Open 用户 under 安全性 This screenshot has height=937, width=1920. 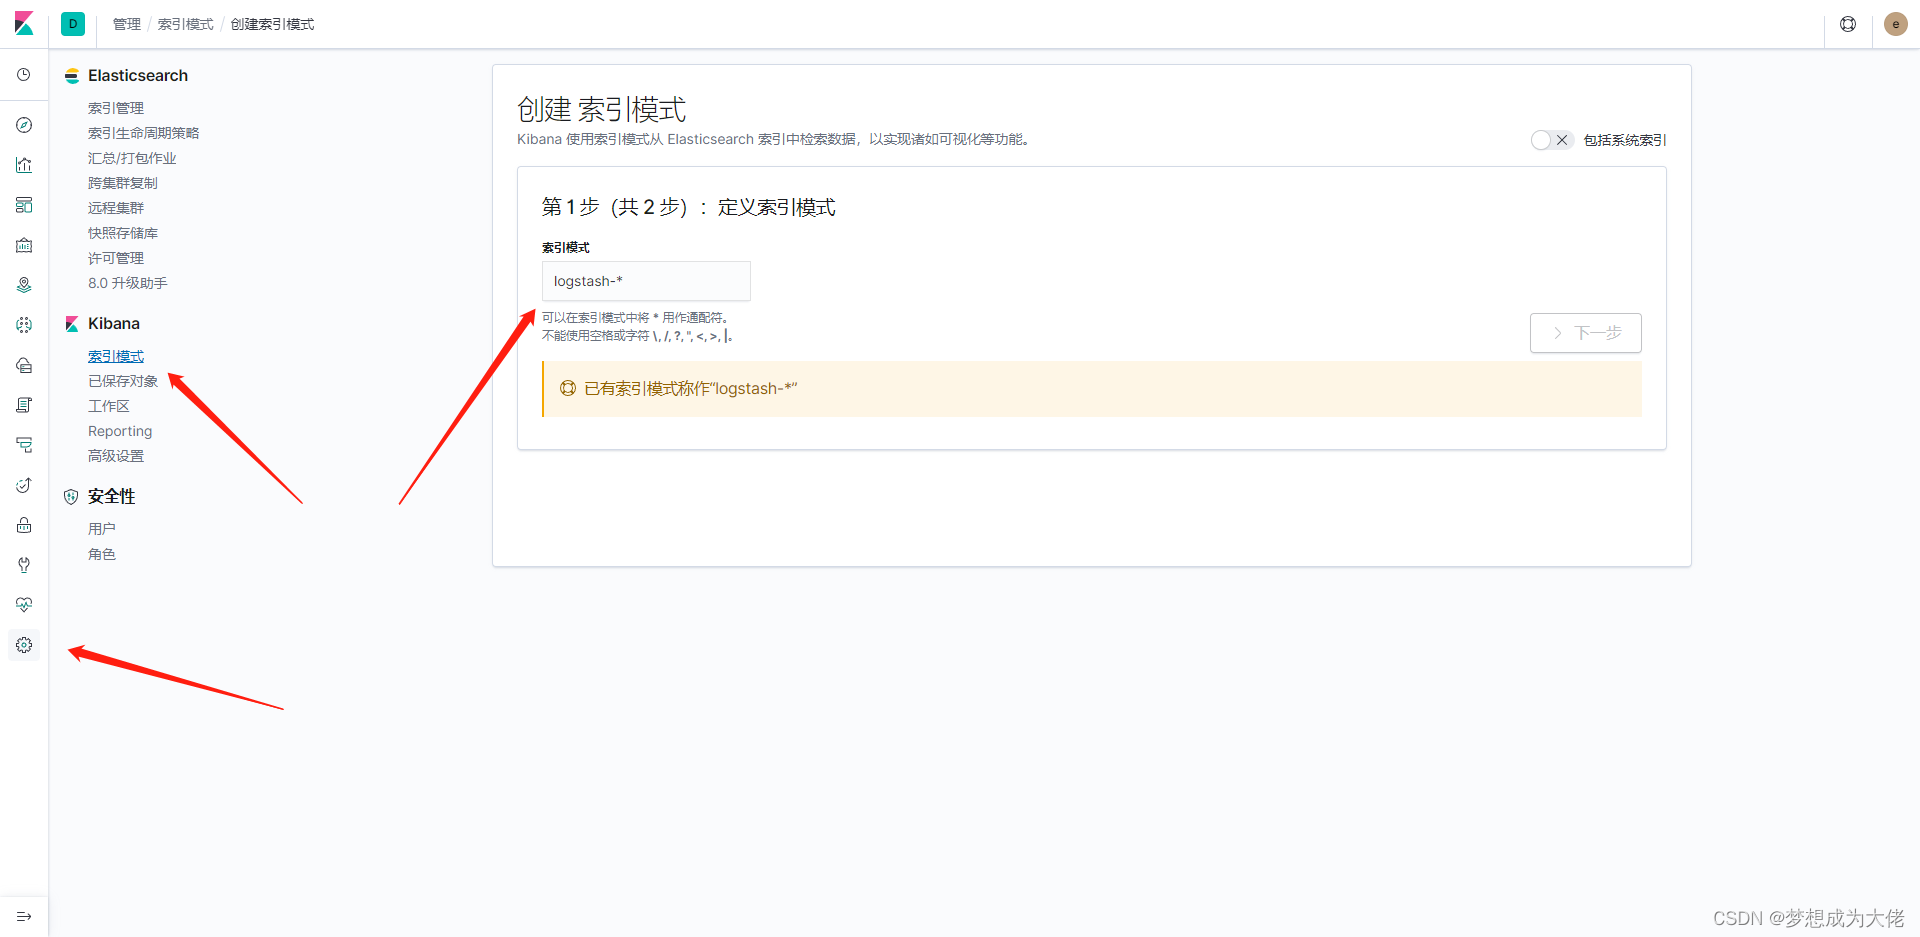(102, 528)
